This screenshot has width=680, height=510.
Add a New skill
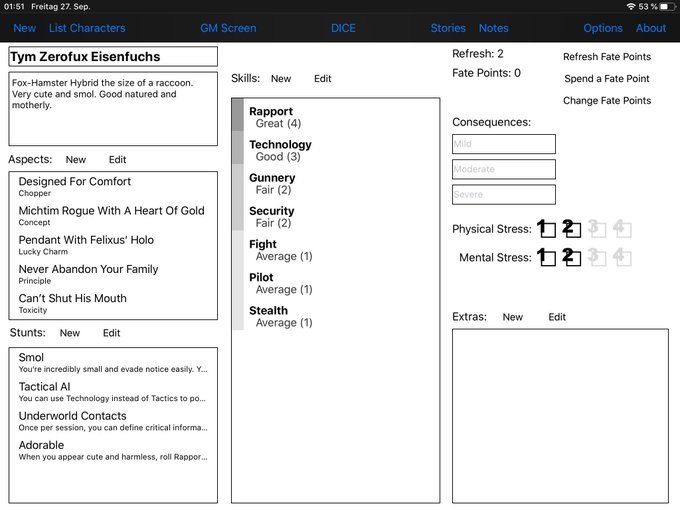[281, 78]
